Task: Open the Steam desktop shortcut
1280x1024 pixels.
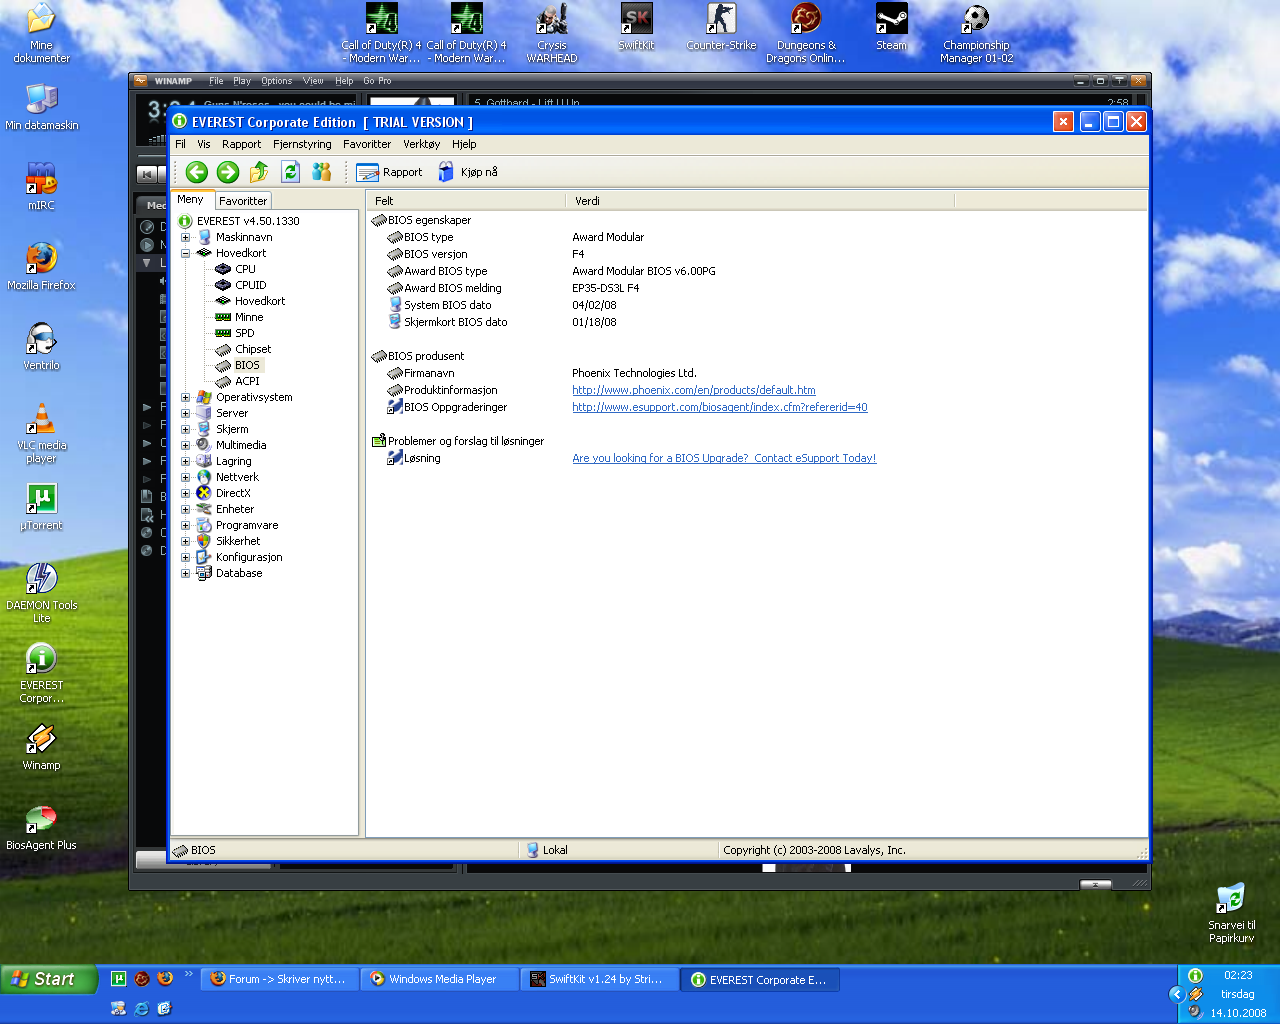Action: tap(891, 26)
